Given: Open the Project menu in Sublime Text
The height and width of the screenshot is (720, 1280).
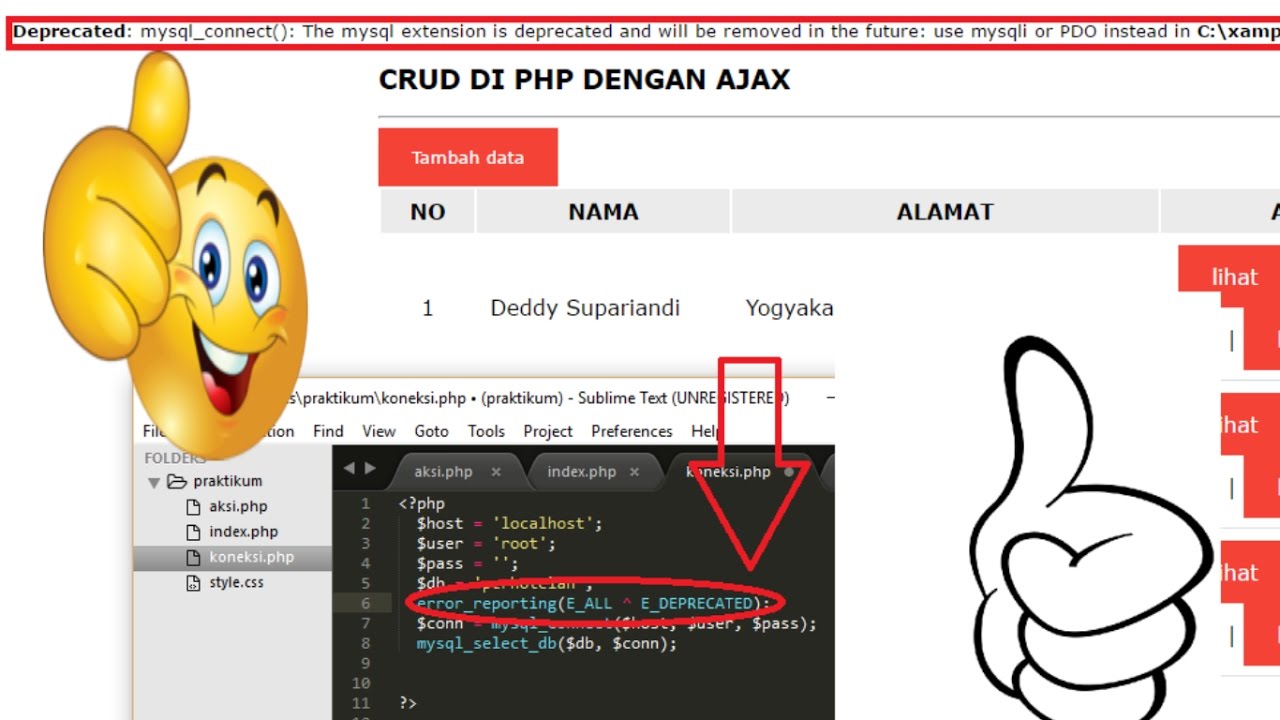Looking at the screenshot, I should pos(548,431).
